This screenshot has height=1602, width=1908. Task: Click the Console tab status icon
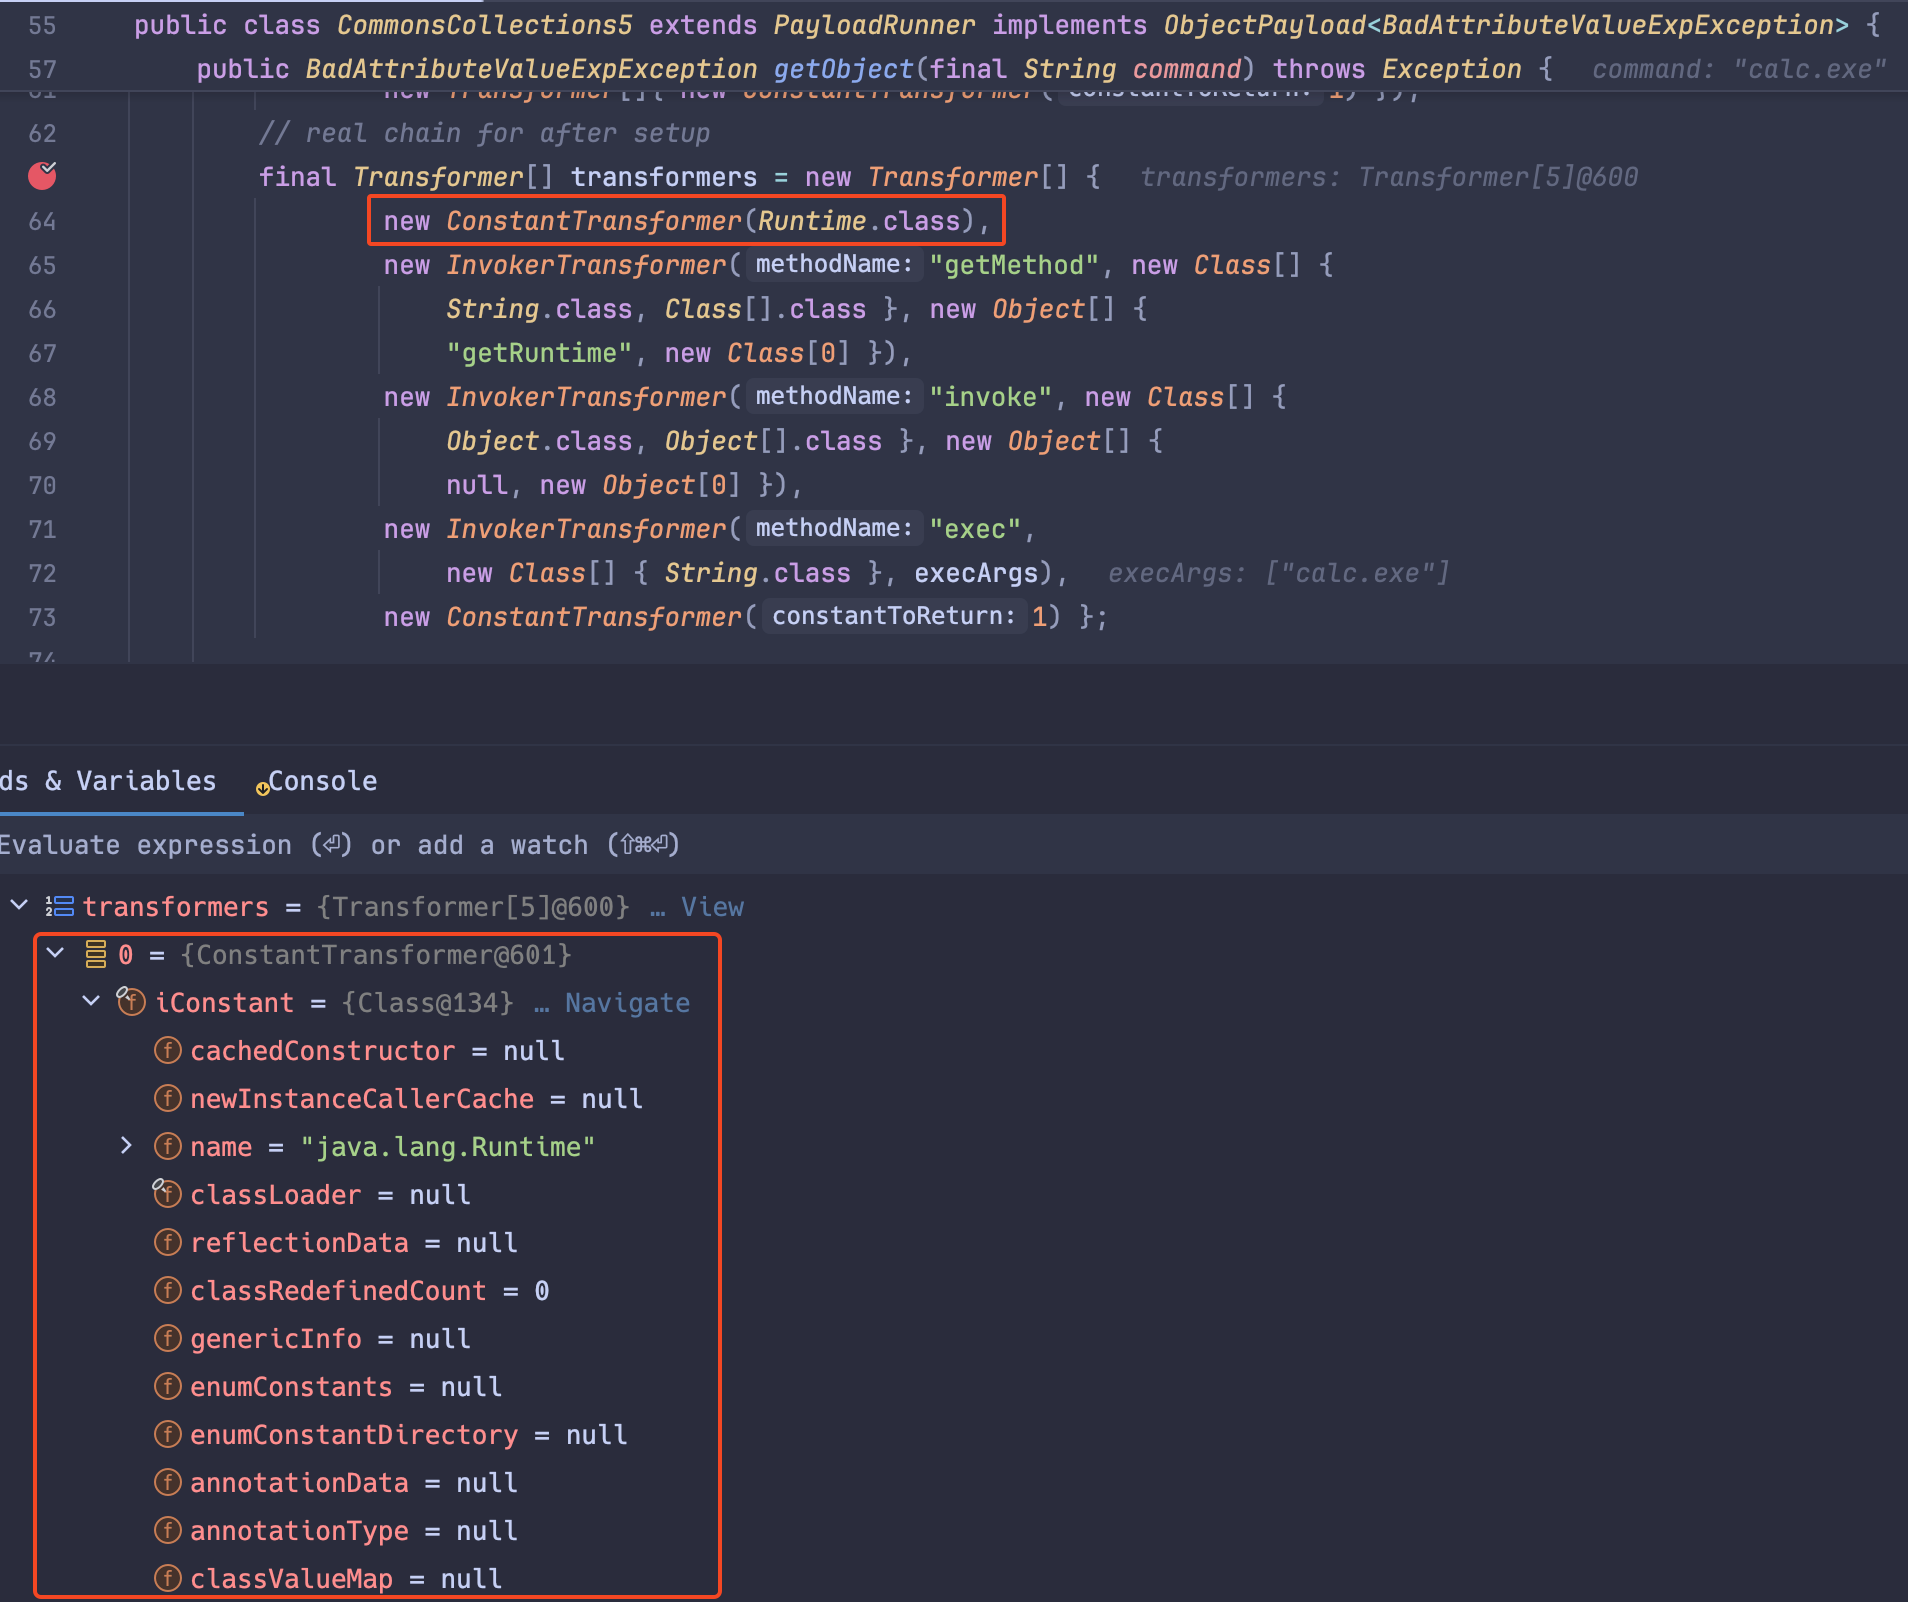[x=262, y=788]
